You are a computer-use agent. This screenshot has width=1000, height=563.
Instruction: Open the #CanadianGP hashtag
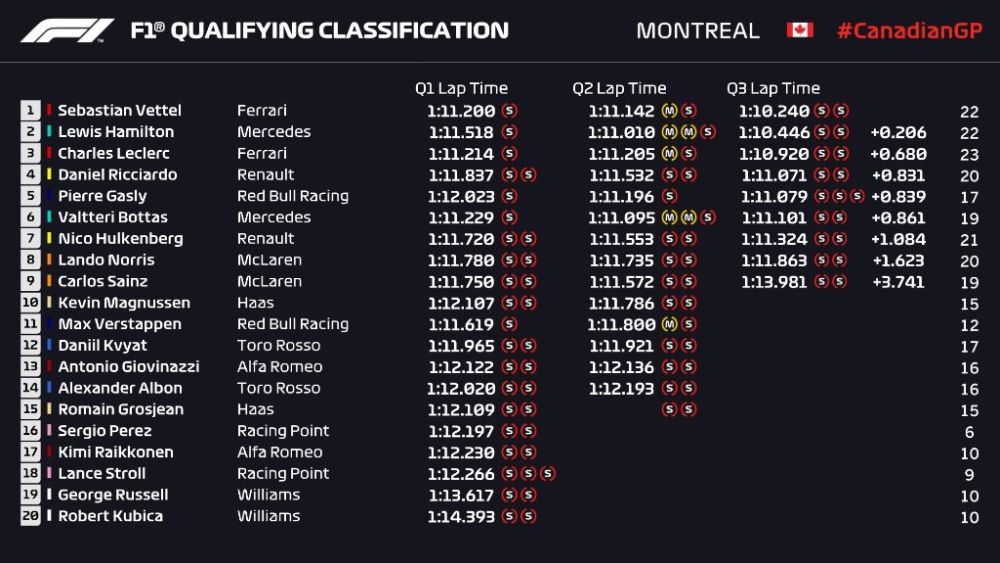pos(908,30)
